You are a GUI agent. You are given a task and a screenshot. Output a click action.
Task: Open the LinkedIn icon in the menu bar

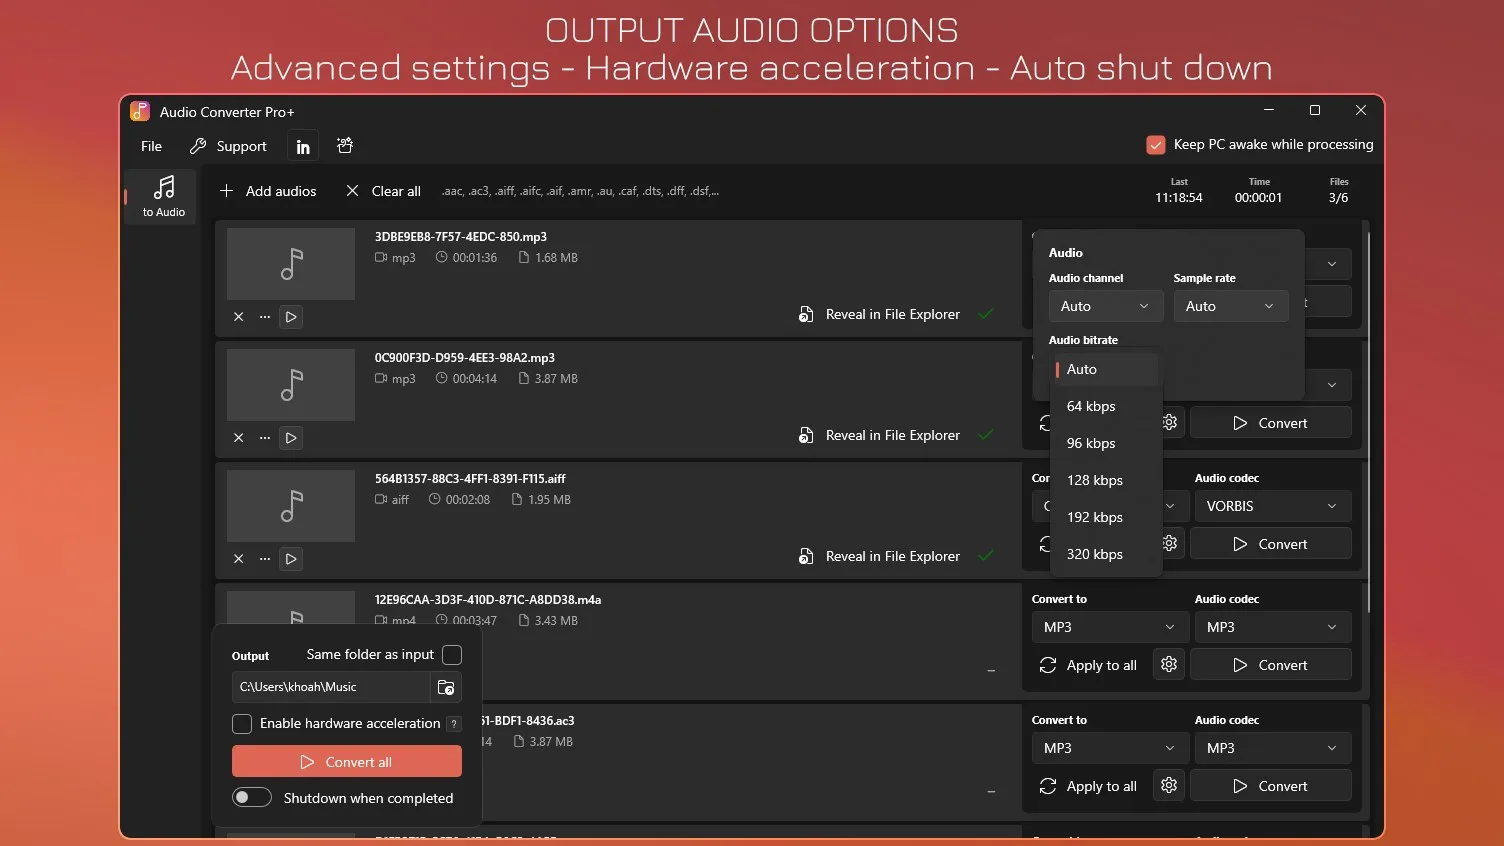pos(303,146)
